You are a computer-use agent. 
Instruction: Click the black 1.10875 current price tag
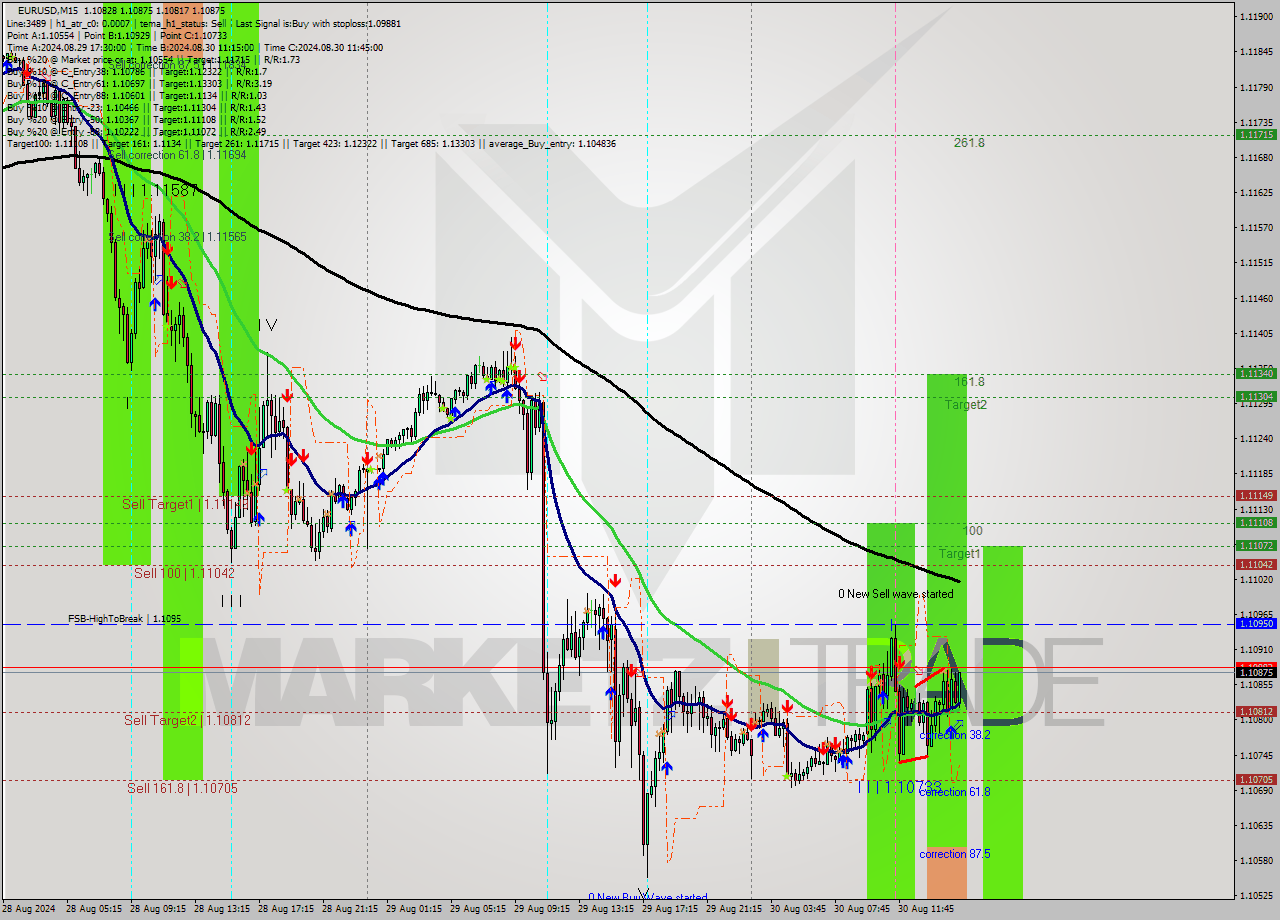coord(1255,672)
